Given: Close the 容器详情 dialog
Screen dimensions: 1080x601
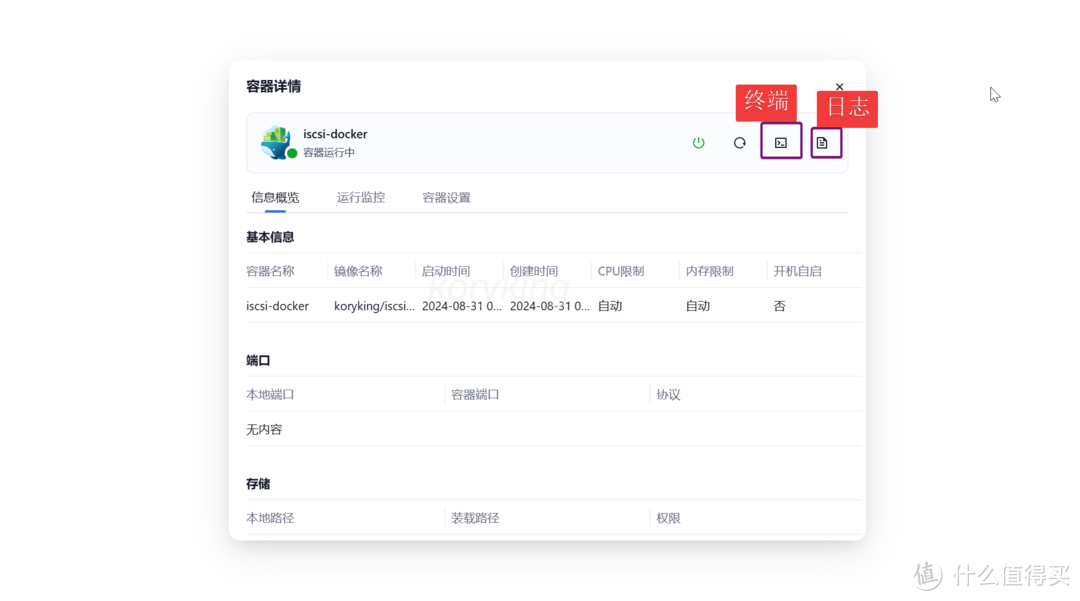Looking at the screenshot, I should [839, 86].
